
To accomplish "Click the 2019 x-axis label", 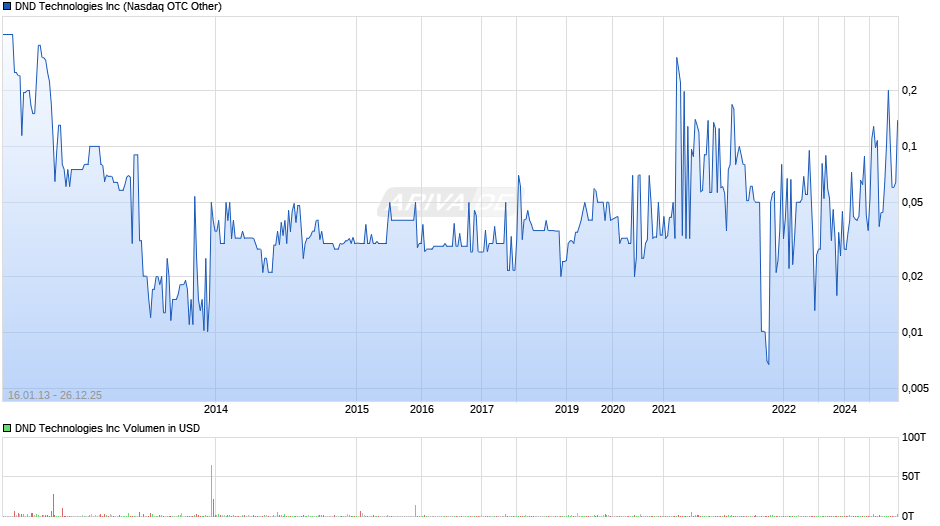I will click(x=567, y=409).
